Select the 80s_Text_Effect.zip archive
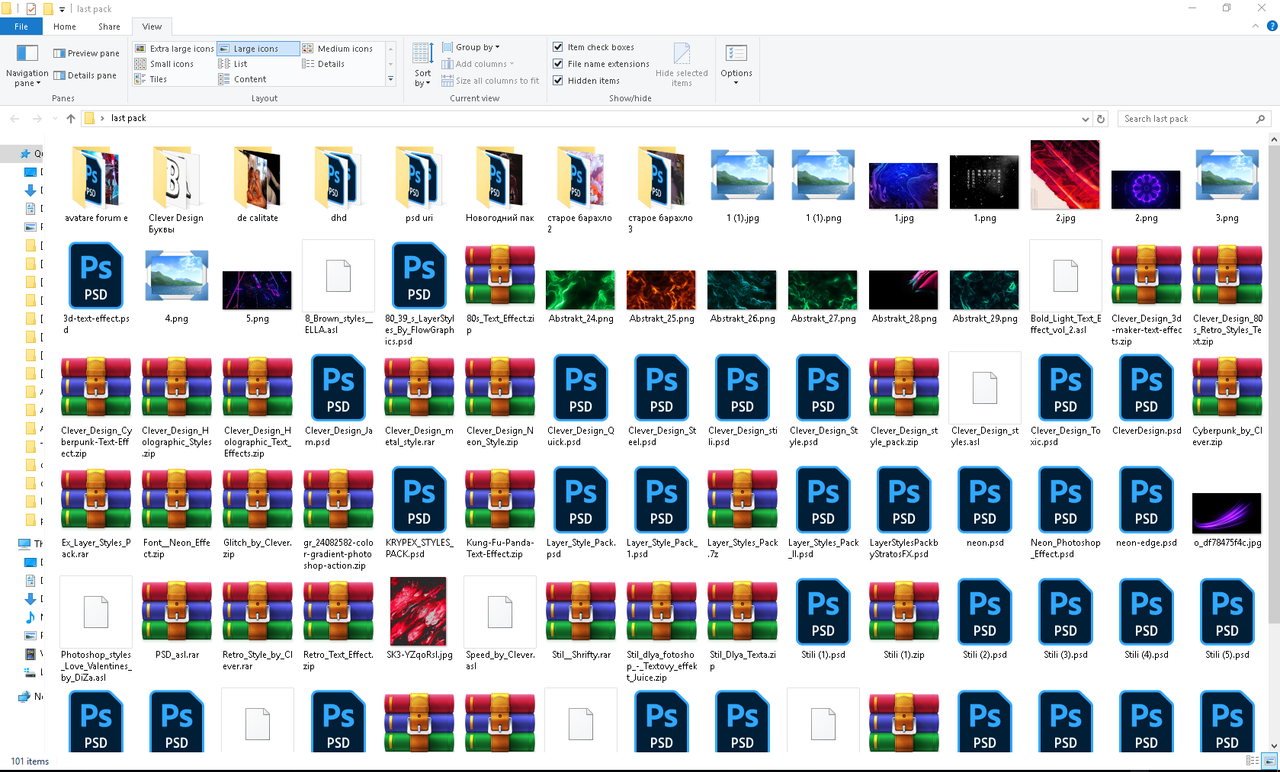The width and height of the screenshot is (1280, 772). [500, 290]
